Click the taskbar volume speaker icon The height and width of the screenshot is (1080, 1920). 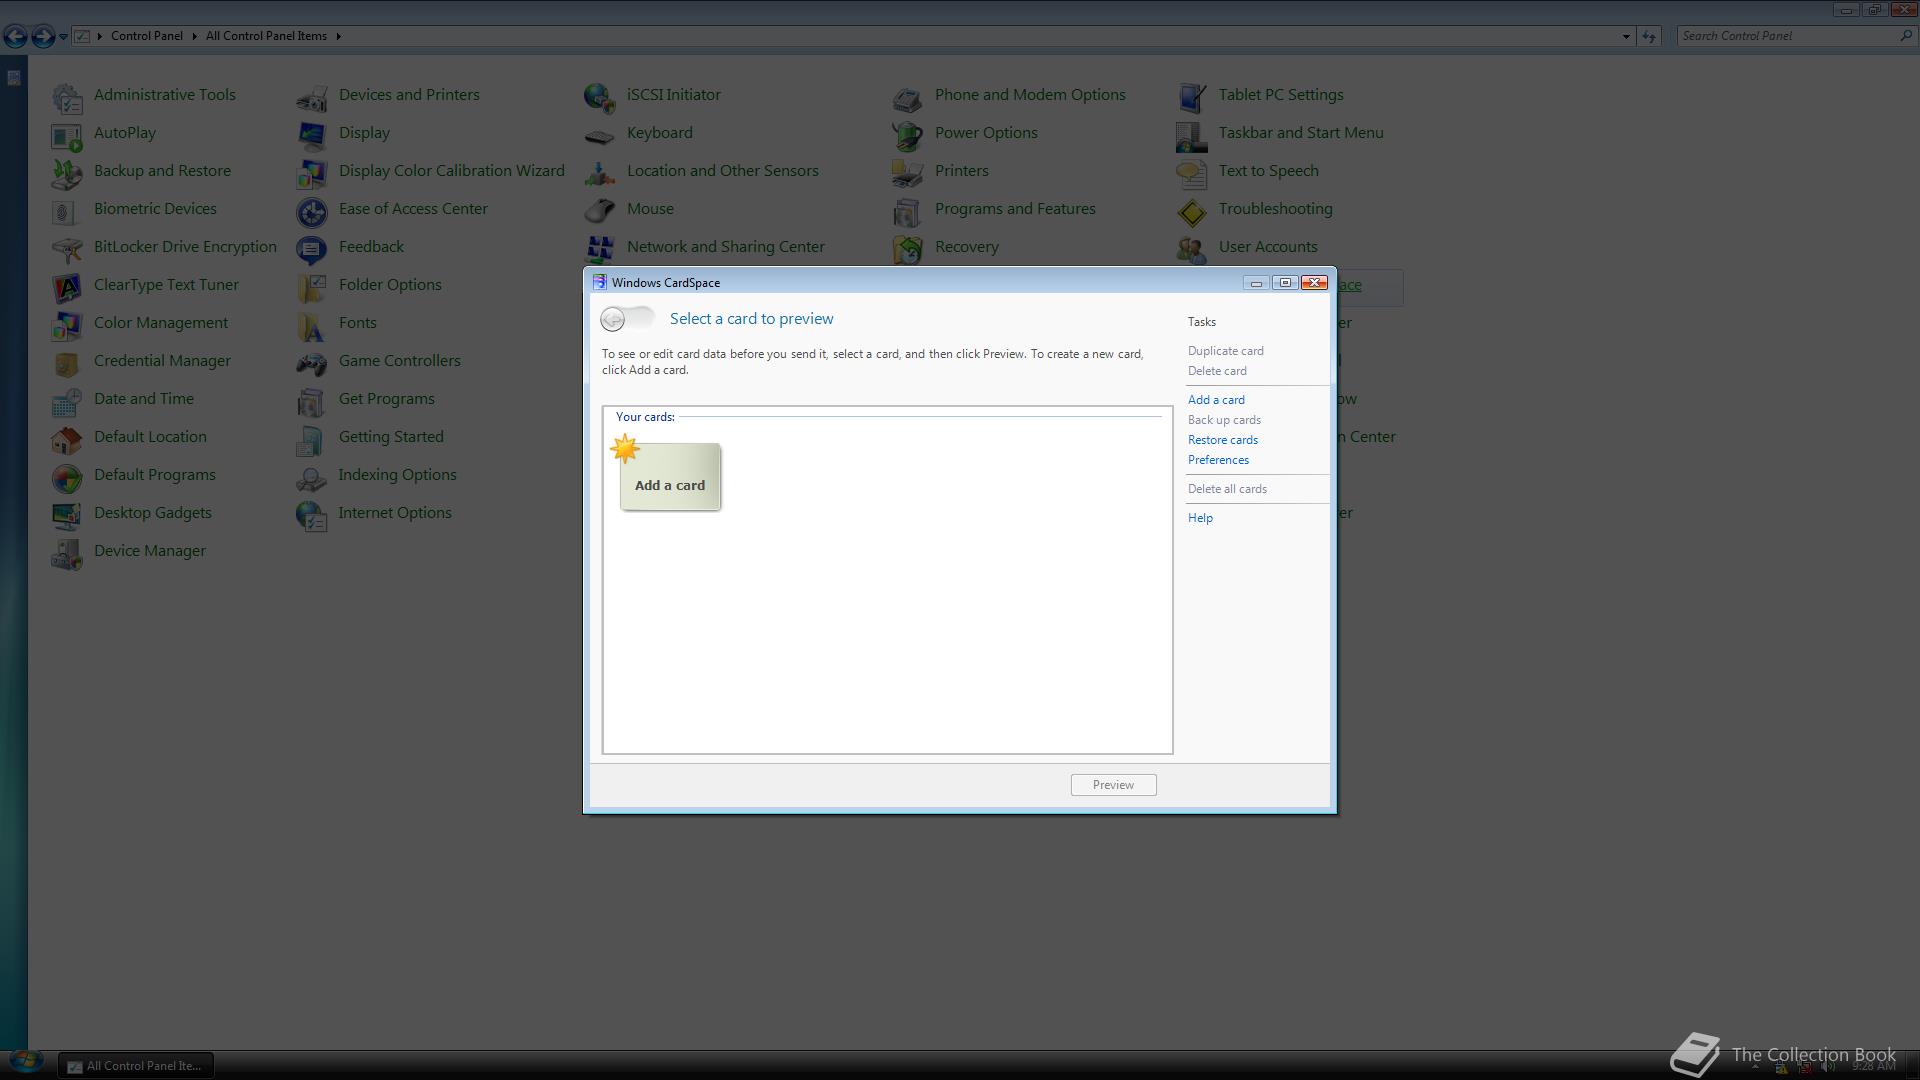[x=1829, y=1067]
